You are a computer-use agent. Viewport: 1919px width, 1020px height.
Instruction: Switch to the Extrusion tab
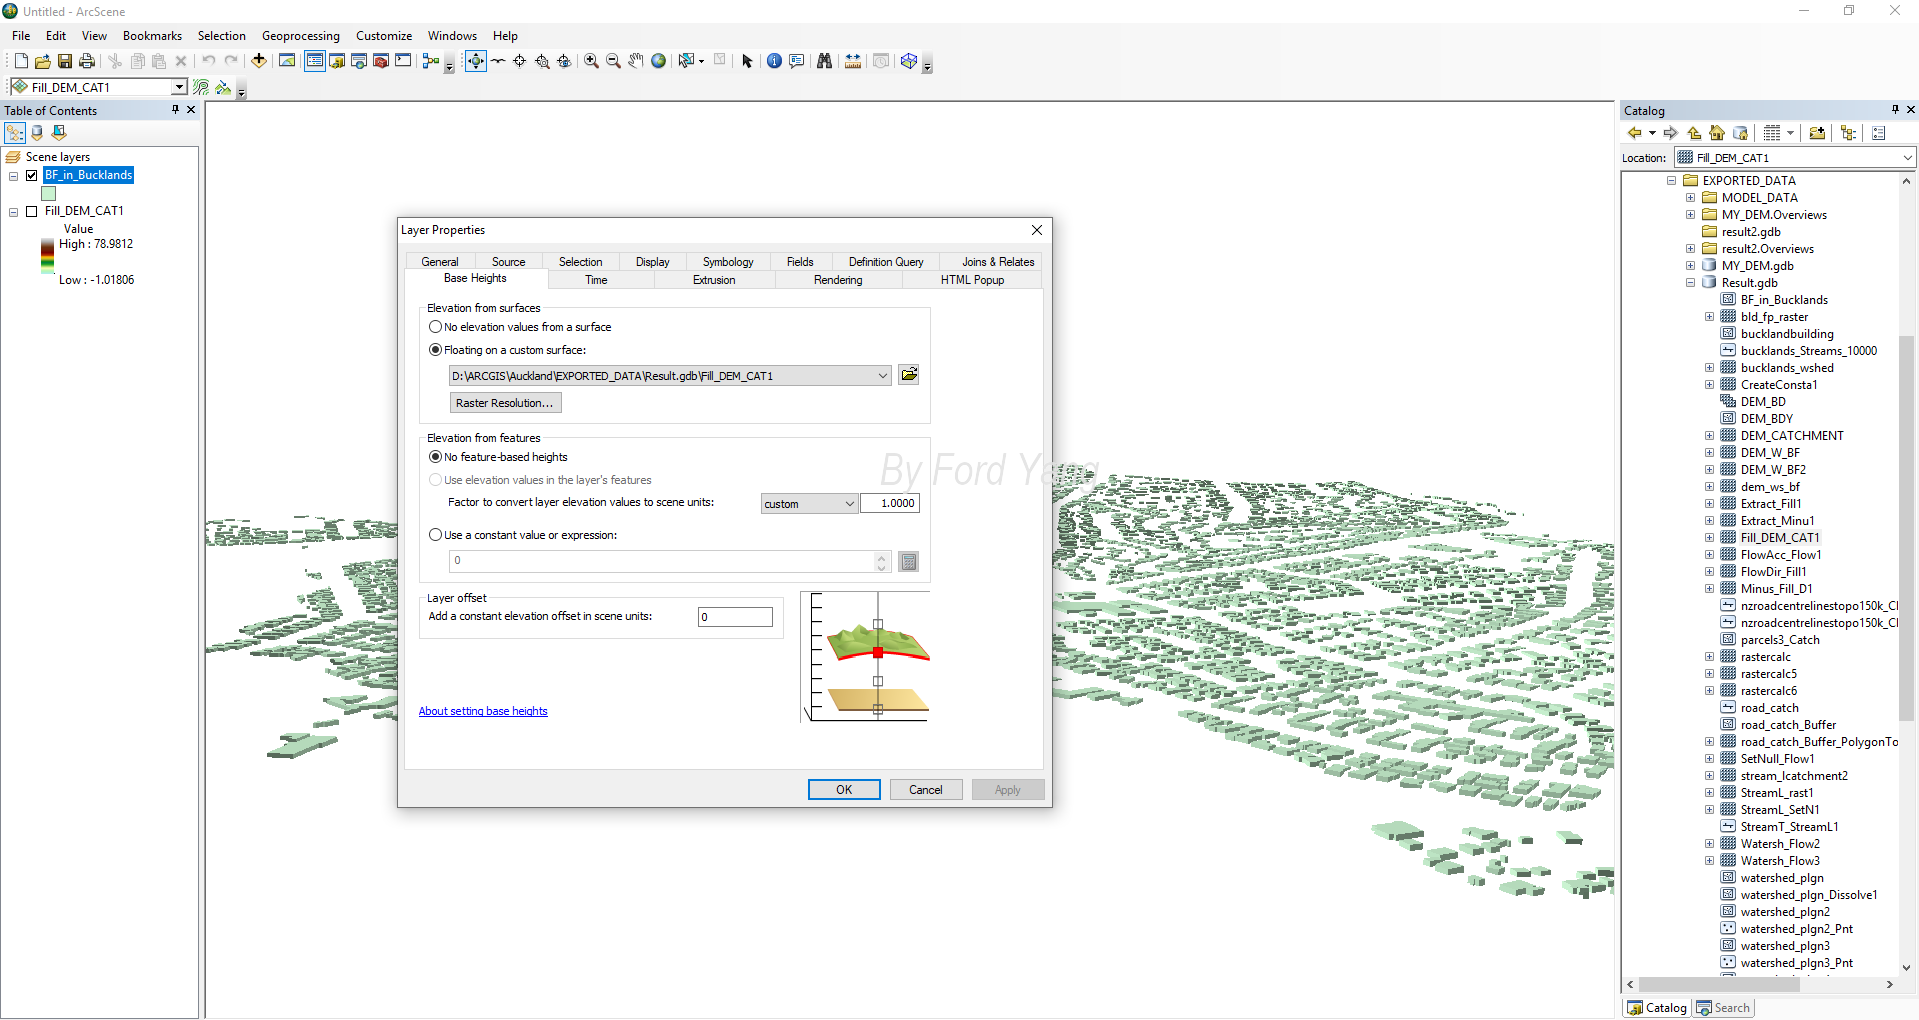[x=714, y=280]
